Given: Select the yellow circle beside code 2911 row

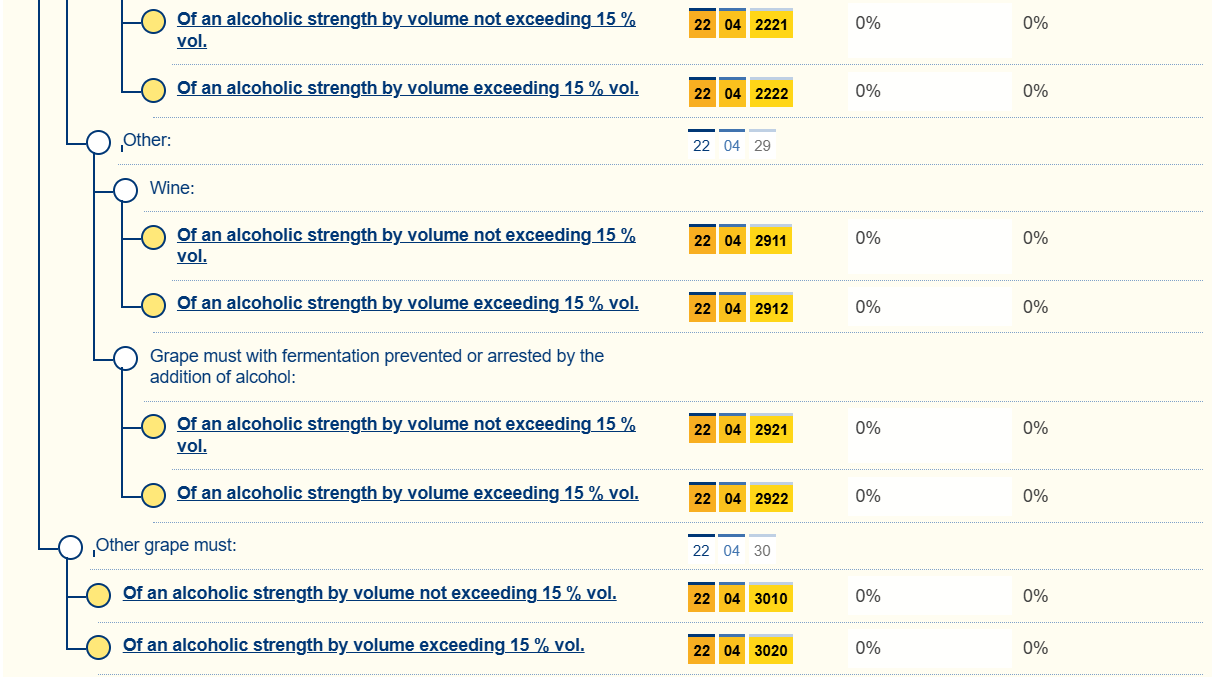Looking at the screenshot, I should coord(153,237).
